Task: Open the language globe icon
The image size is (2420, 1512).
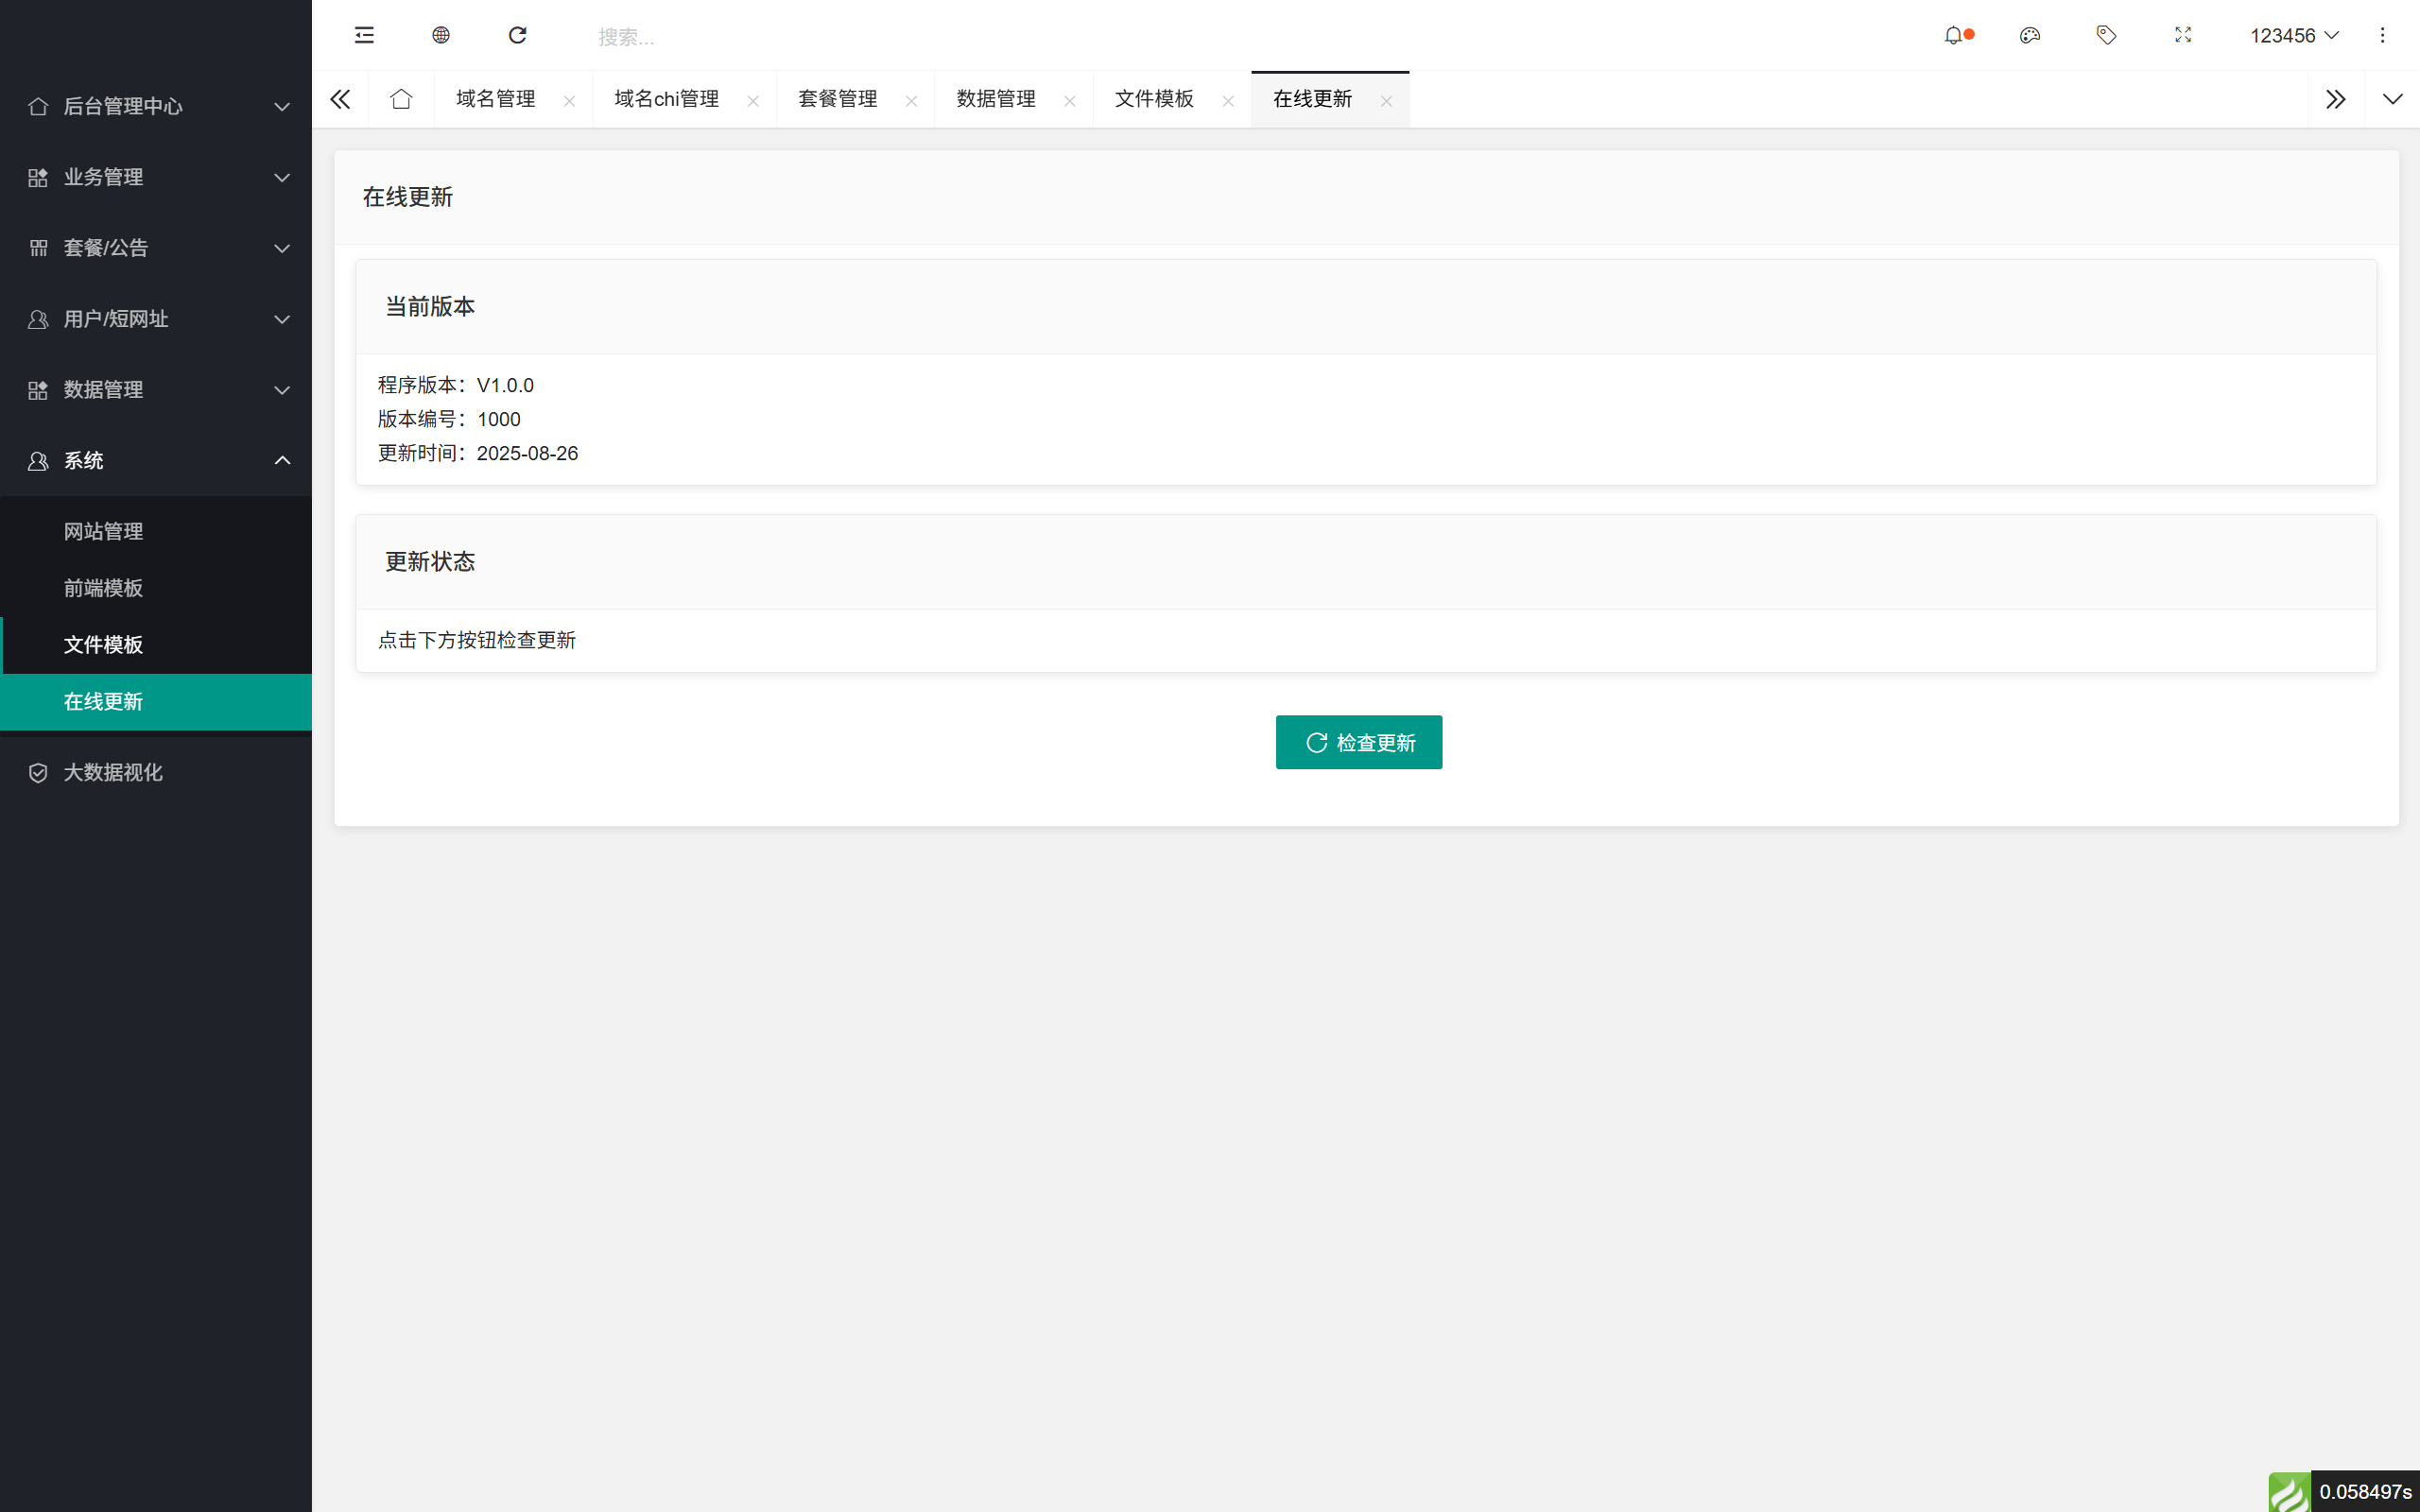Action: point(440,35)
